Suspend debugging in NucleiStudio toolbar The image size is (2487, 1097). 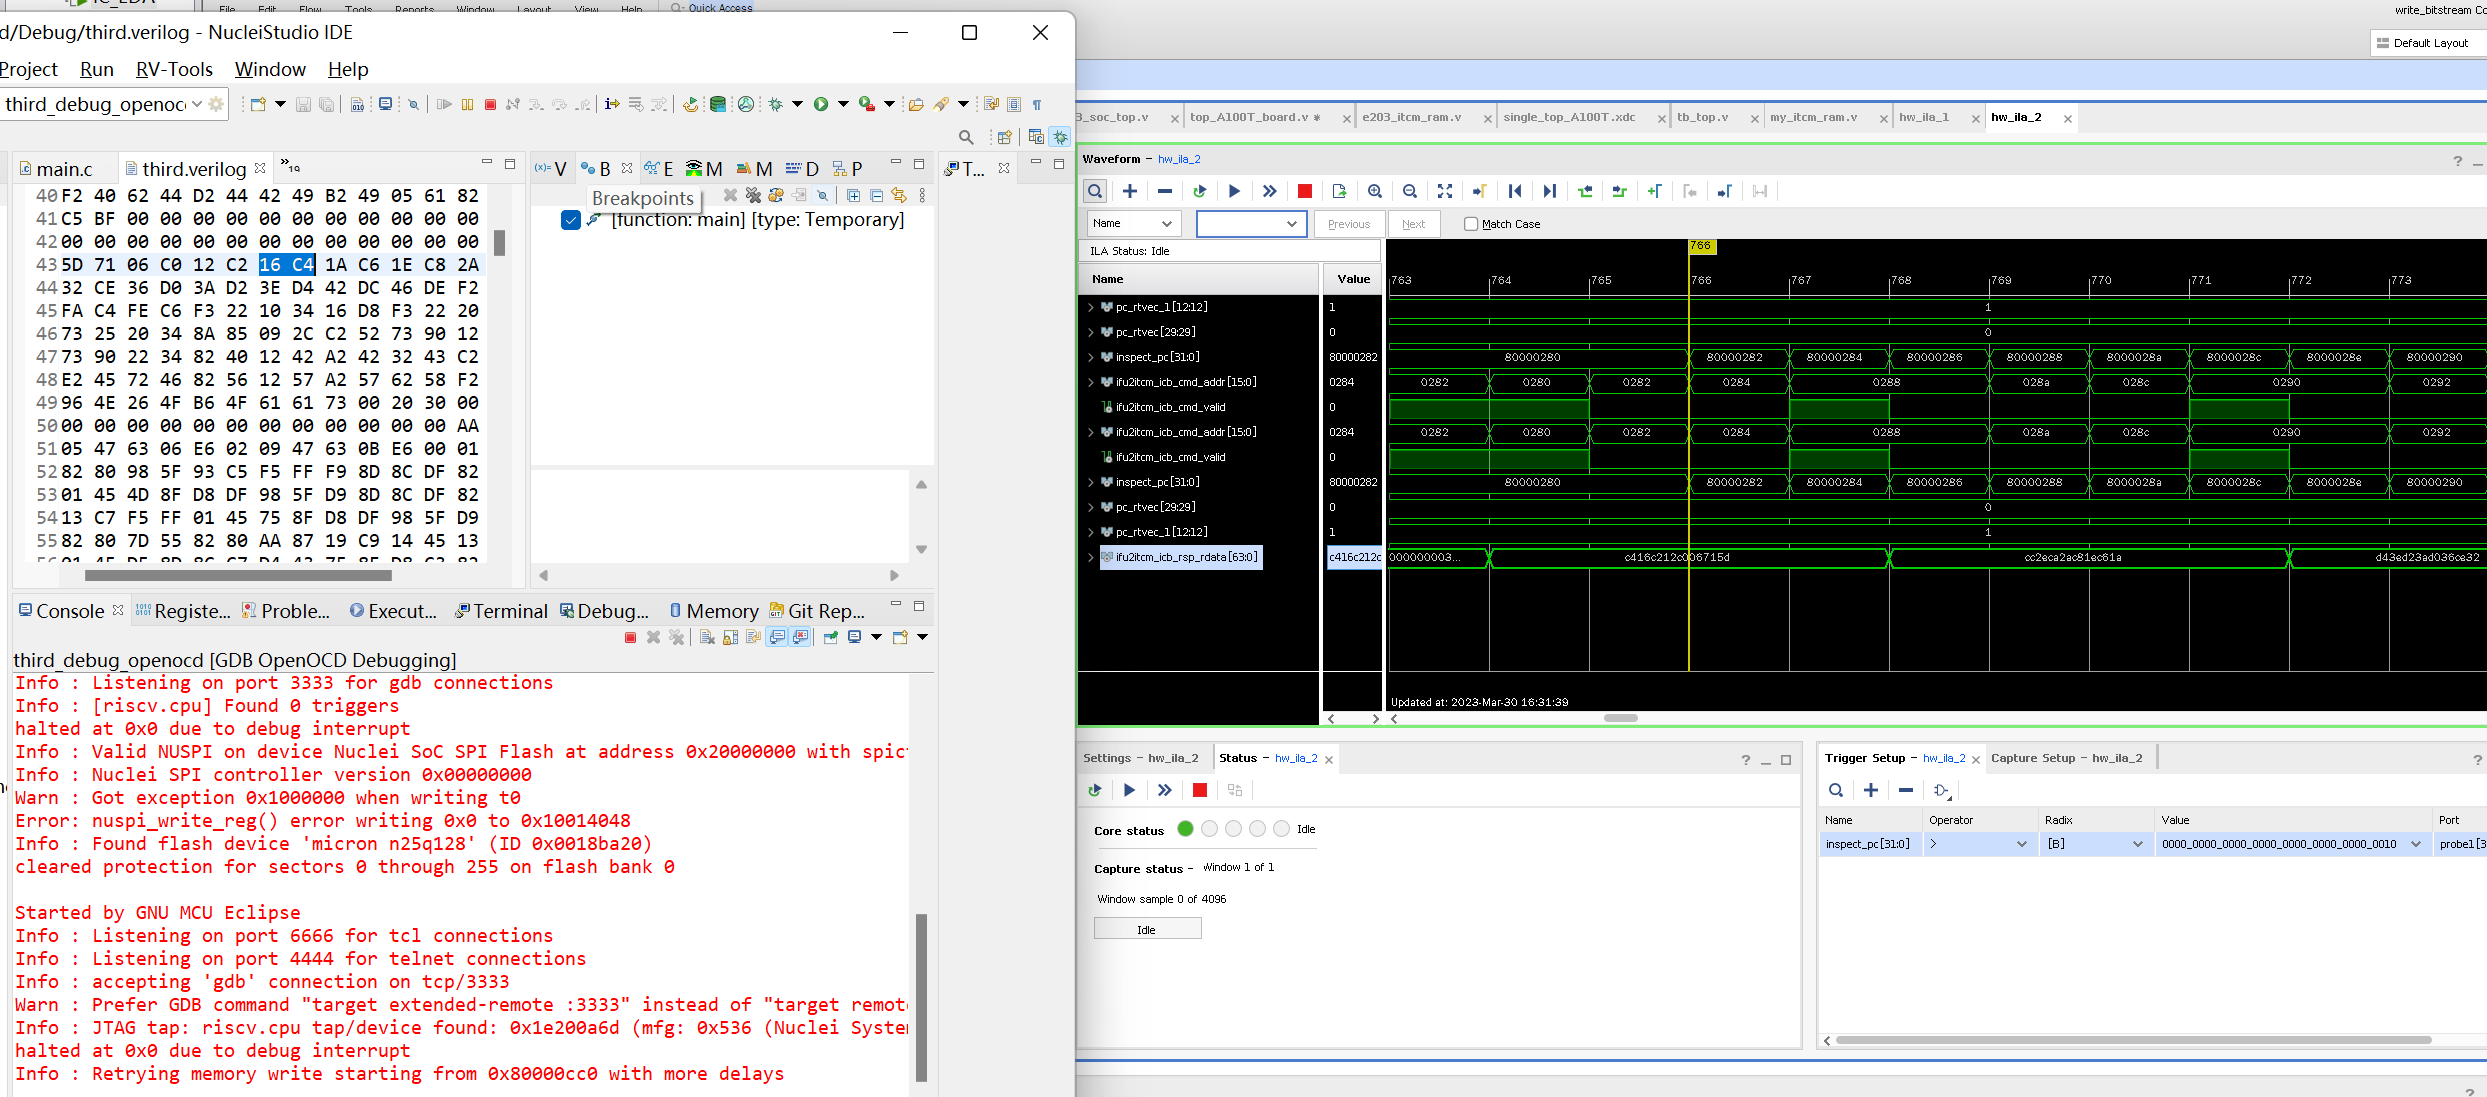[467, 104]
